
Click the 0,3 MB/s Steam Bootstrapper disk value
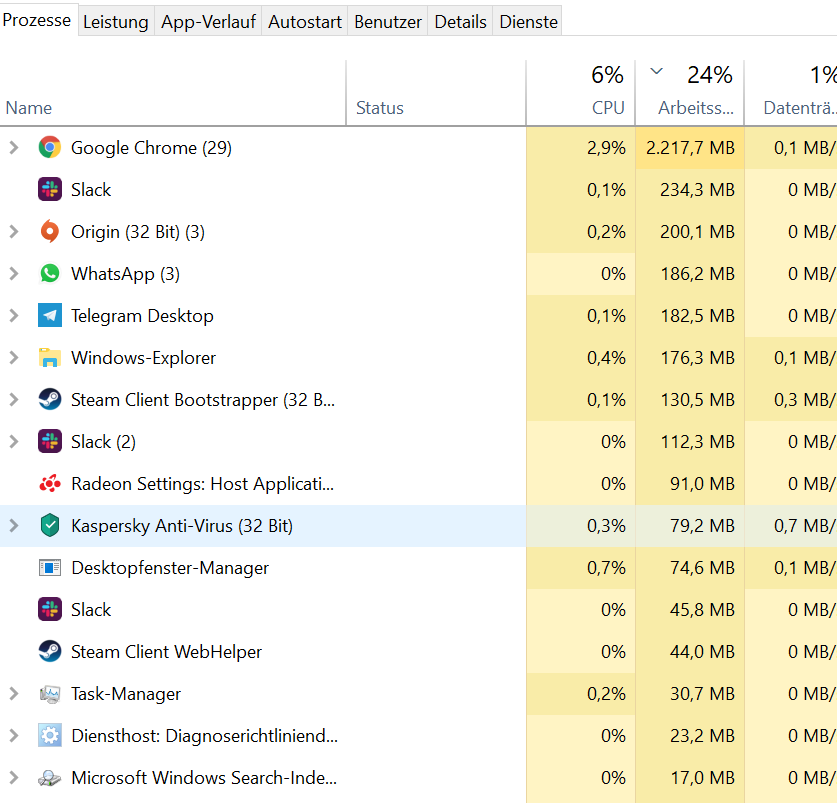coord(805,399)
